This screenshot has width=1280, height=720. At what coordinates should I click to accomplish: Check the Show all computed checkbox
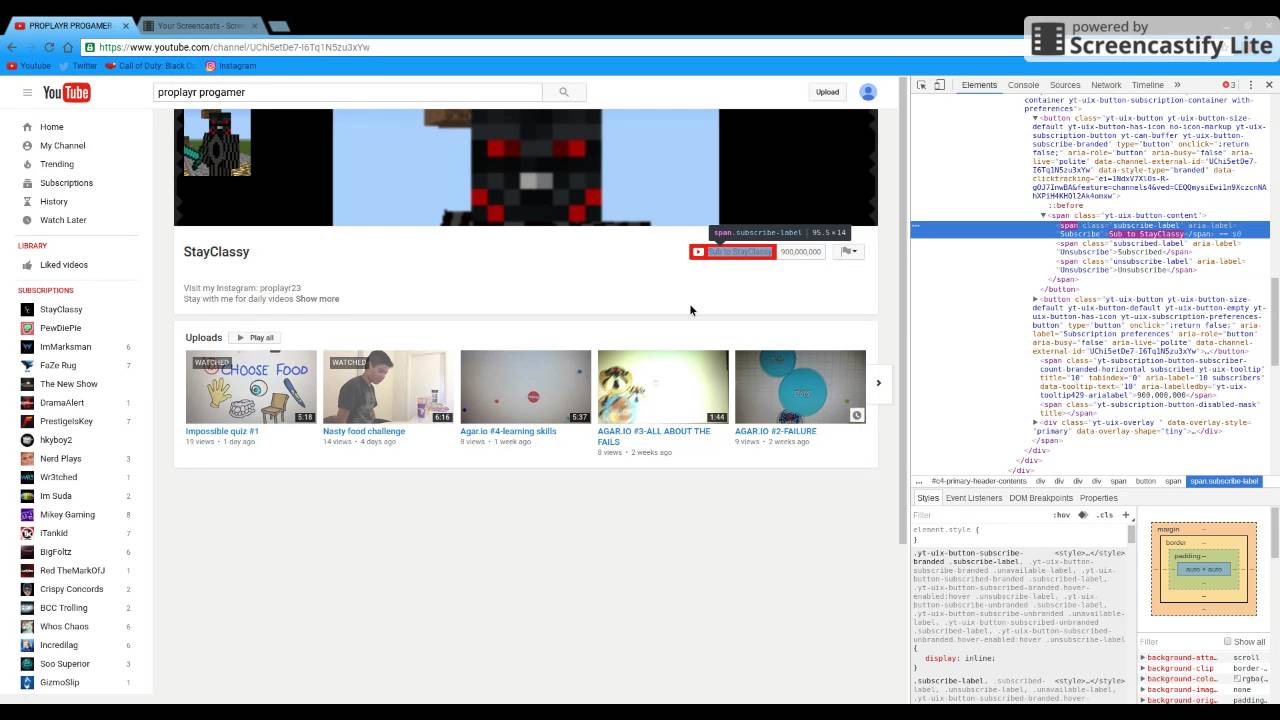pyautogui.click(x=1228, y=642)
